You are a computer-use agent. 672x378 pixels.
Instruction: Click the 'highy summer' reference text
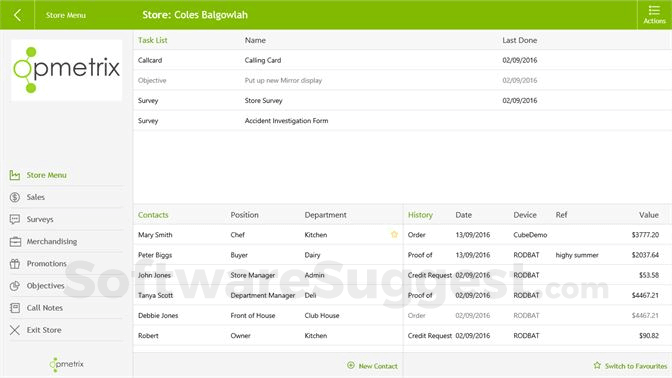point(577,255)
